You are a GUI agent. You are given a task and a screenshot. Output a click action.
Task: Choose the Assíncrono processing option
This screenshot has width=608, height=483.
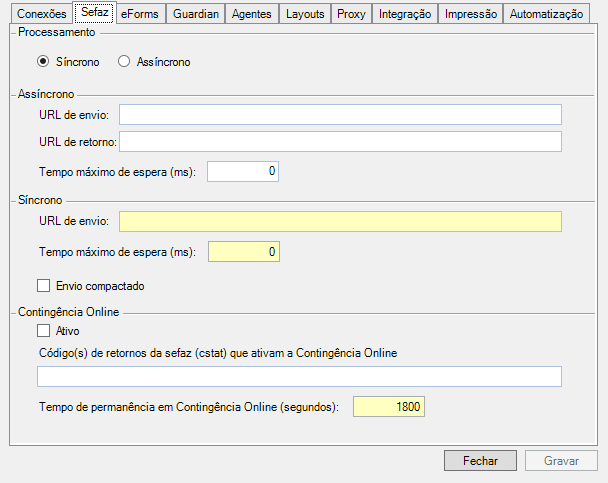pyautogui.click(x=124, y=62)
